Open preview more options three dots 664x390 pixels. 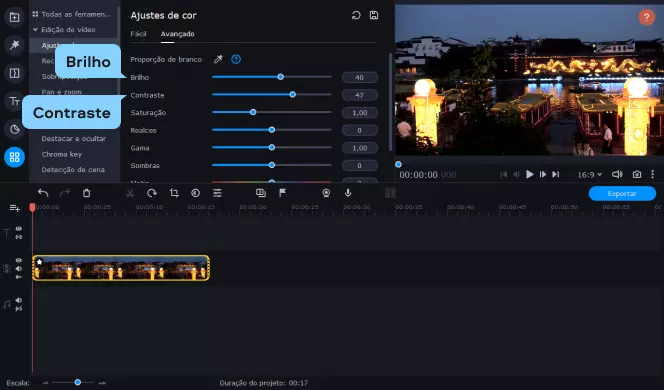pyautogui.click(x=653, y=174)
